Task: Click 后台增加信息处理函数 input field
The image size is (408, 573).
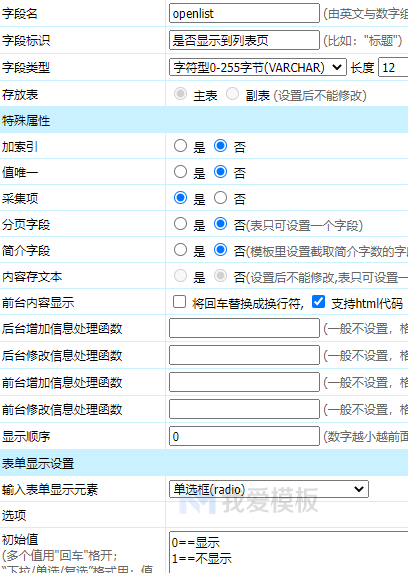Action: 244,328
